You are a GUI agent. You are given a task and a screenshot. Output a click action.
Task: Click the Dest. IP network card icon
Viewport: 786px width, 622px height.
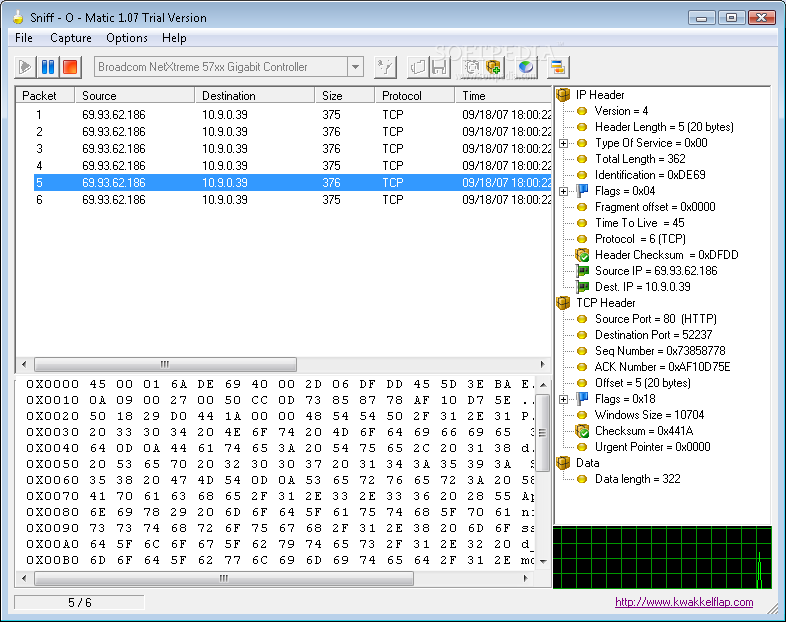tap(582, 287)
